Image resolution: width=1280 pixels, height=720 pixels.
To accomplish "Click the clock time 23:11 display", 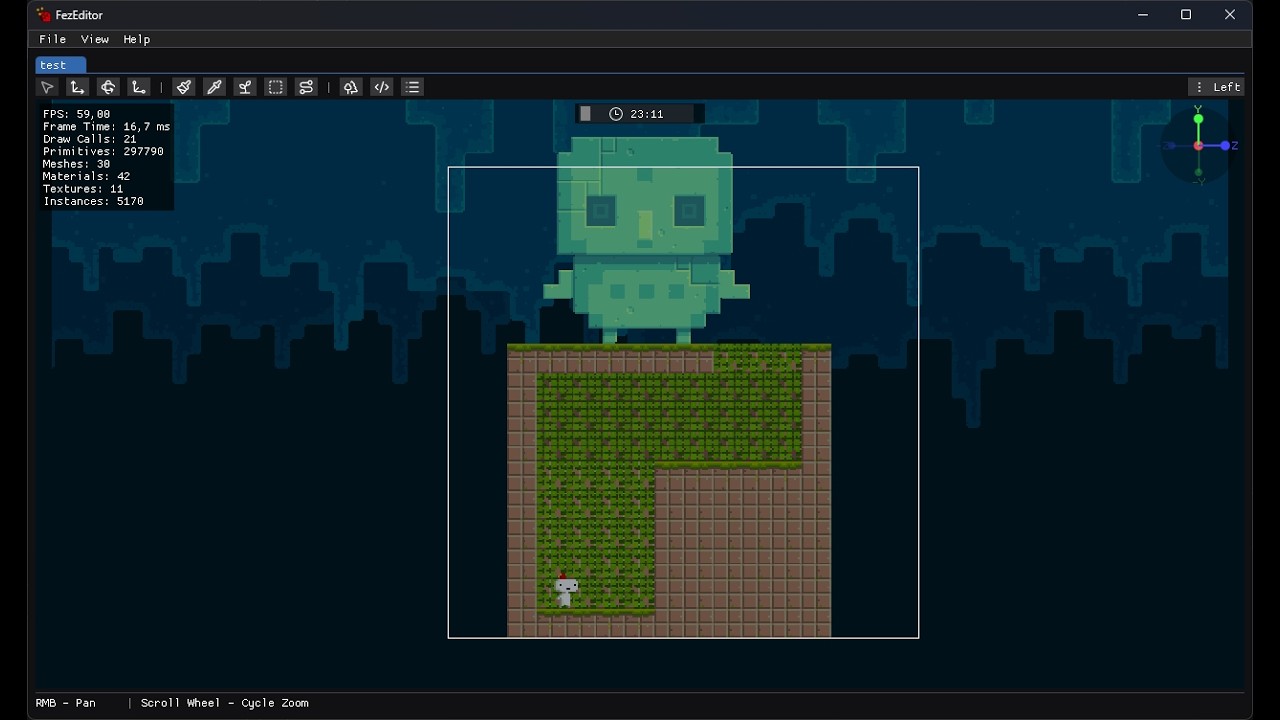I will pyautogui.click(x=636, y=114).
